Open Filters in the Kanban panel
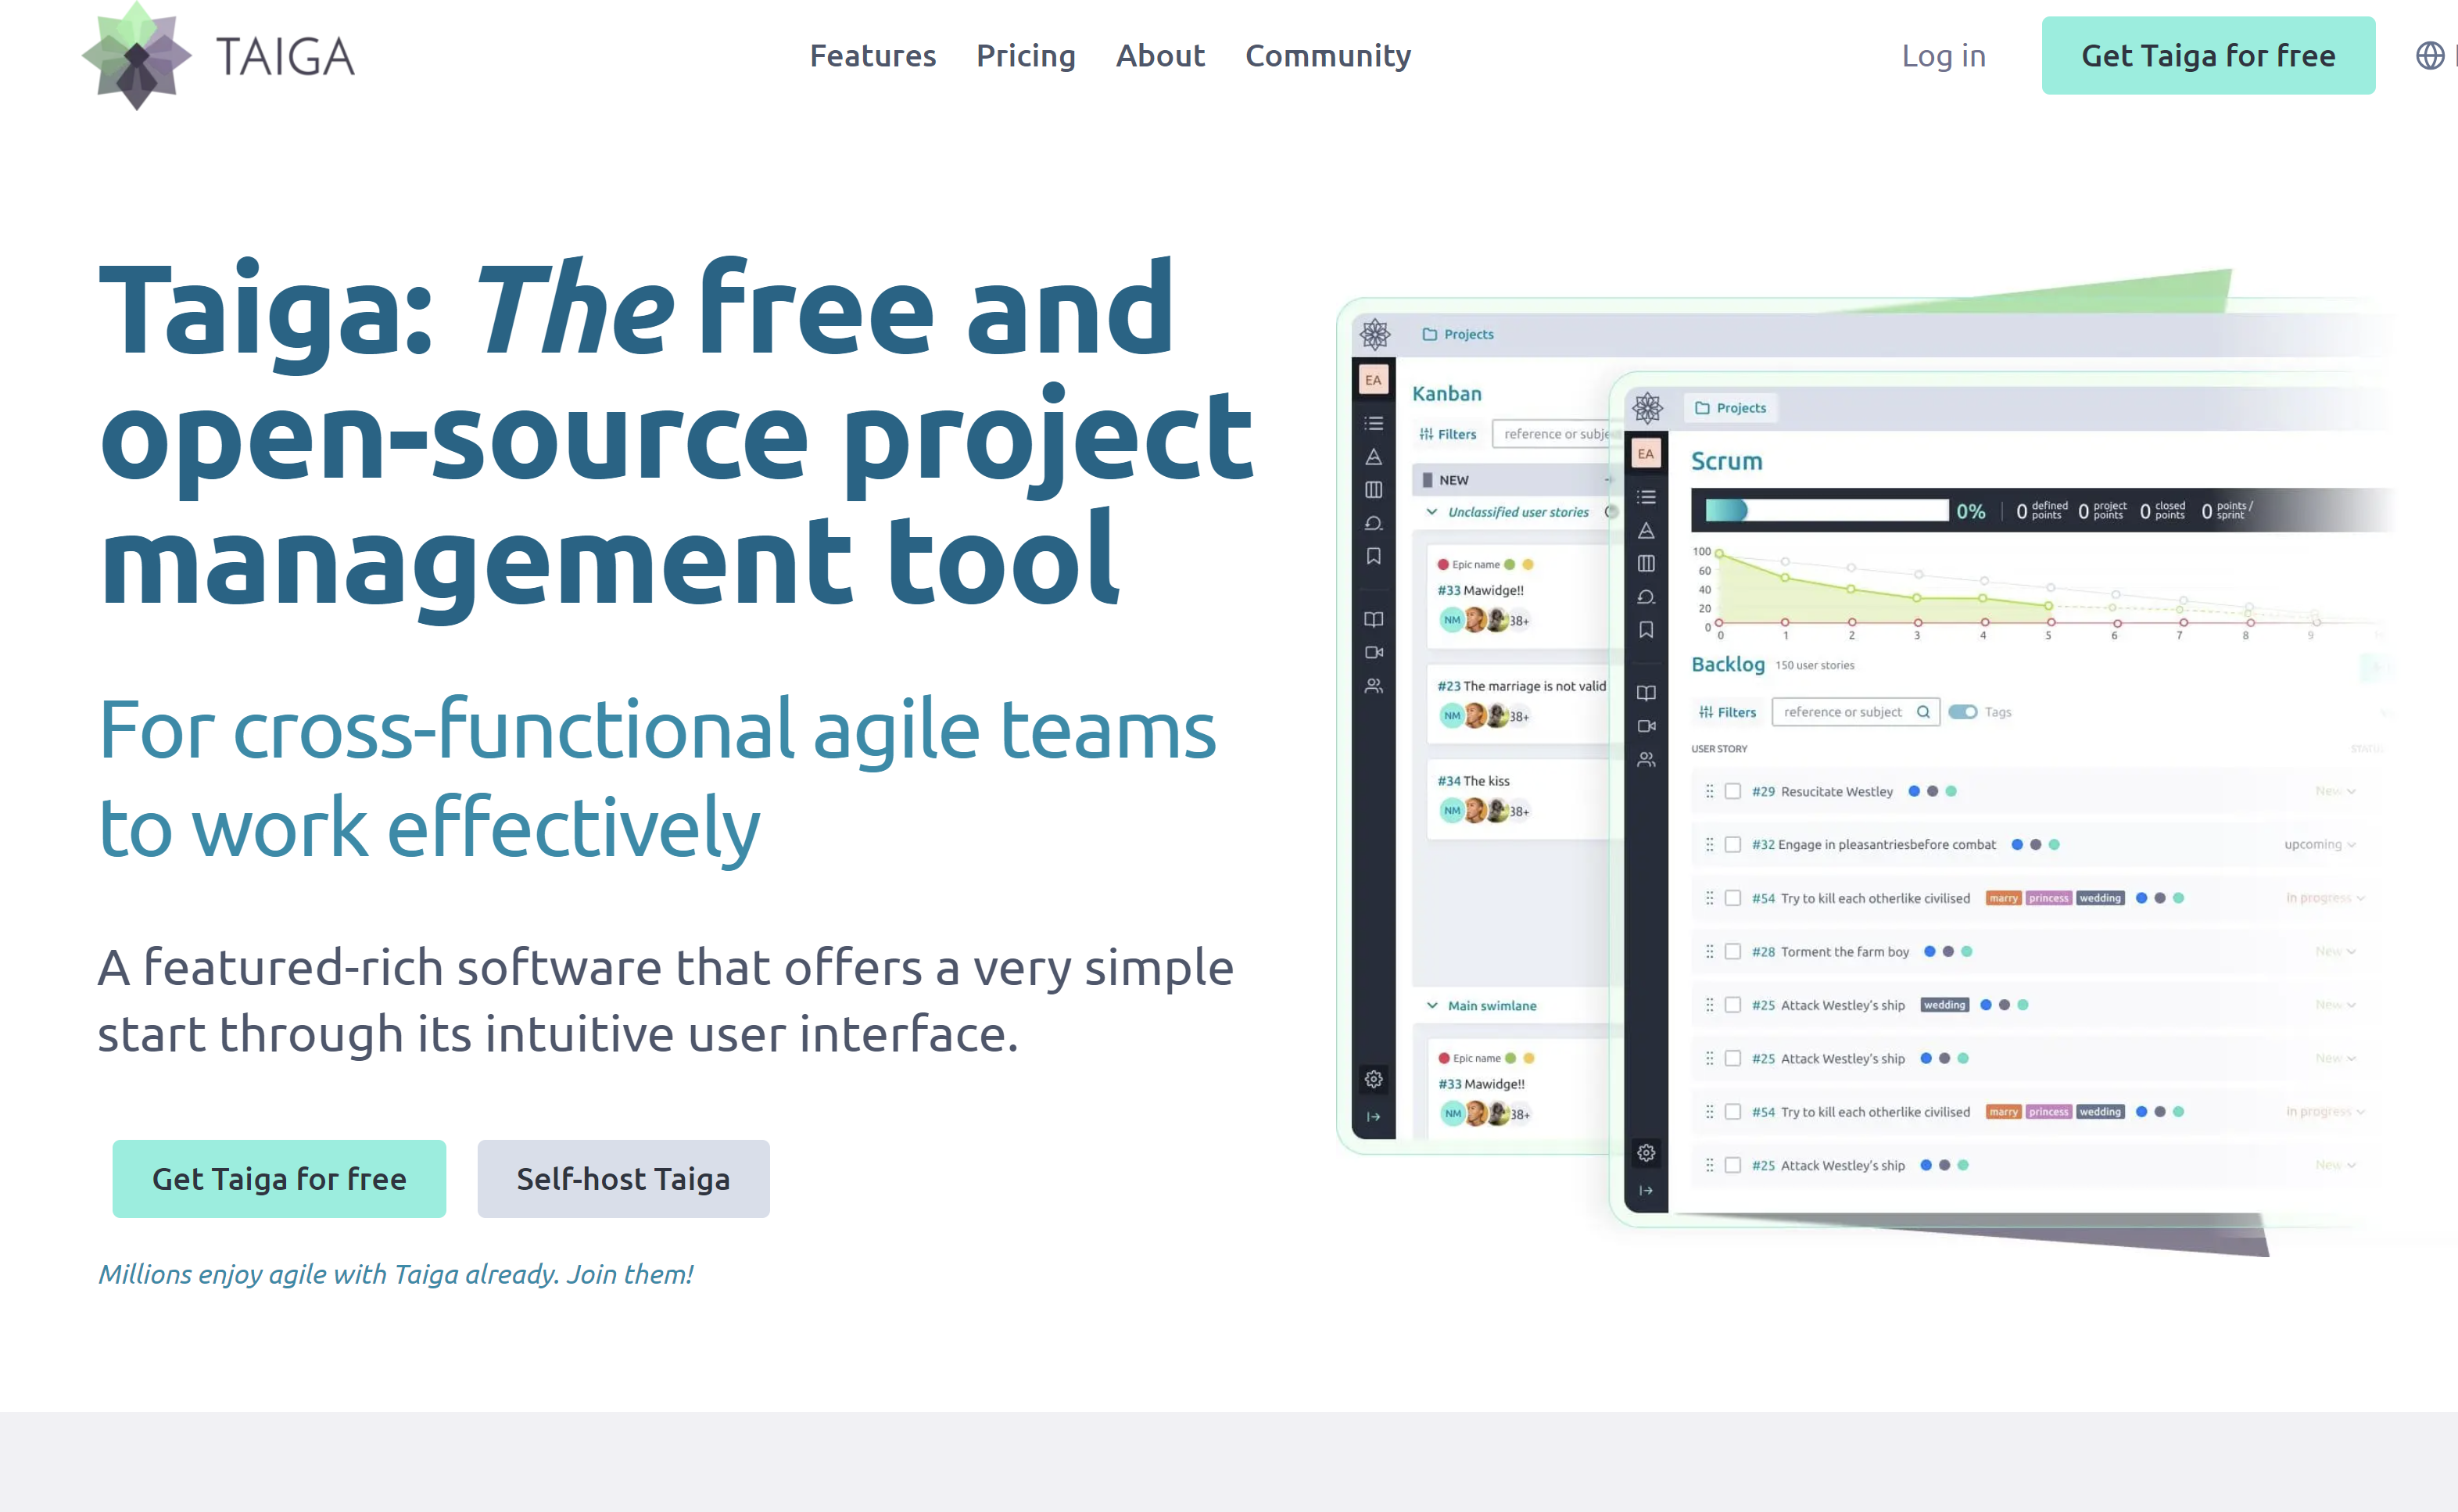Screen dimensions: 2458x1512 [1447, 434]
